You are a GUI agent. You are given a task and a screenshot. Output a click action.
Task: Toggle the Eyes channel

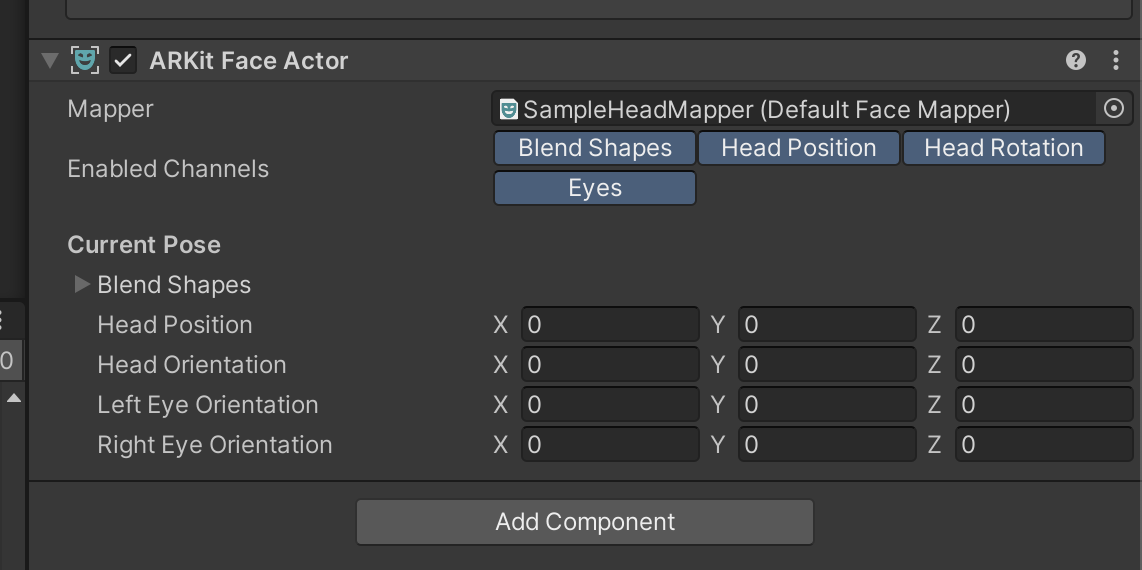[595, 188]
